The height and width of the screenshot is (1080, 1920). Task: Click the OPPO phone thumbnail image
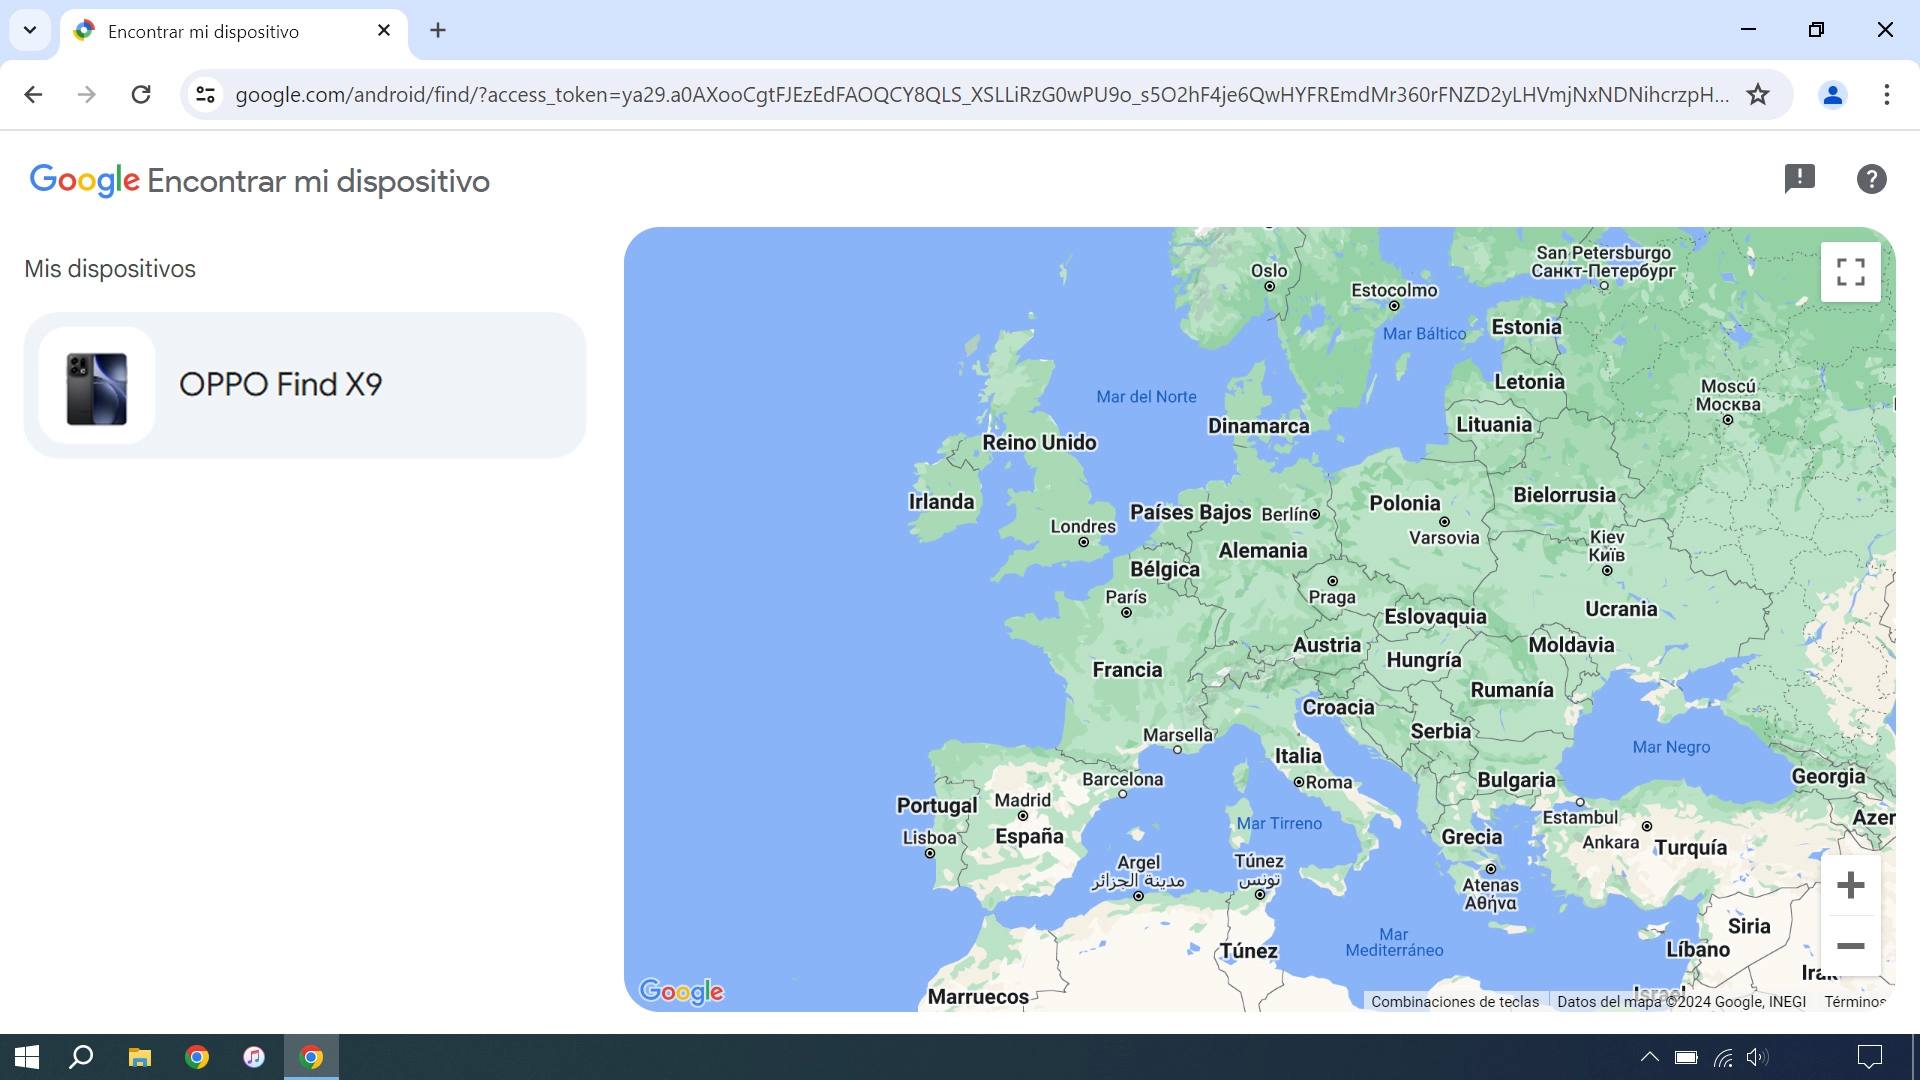click(x=97, y=386)
